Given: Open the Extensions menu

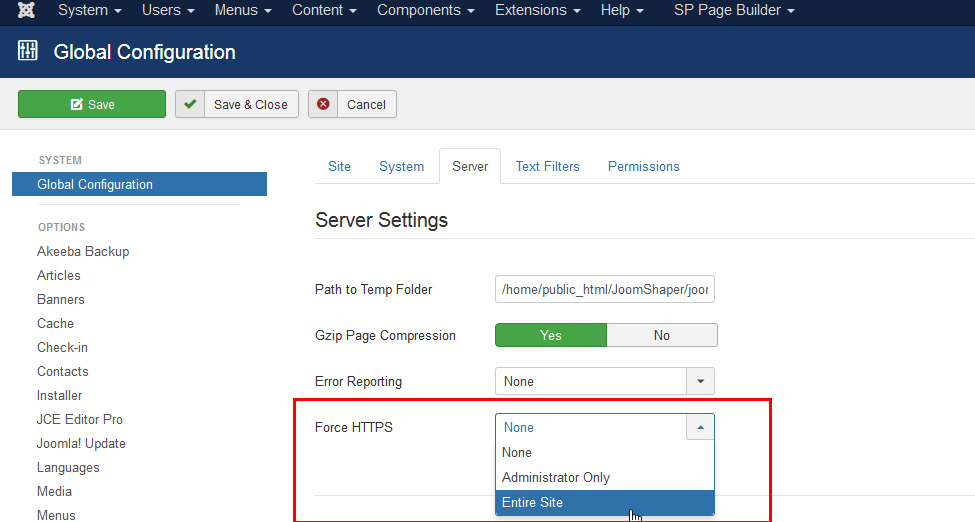Looking at the screenshot, I should pyautogui.click(x=539, y=10).
